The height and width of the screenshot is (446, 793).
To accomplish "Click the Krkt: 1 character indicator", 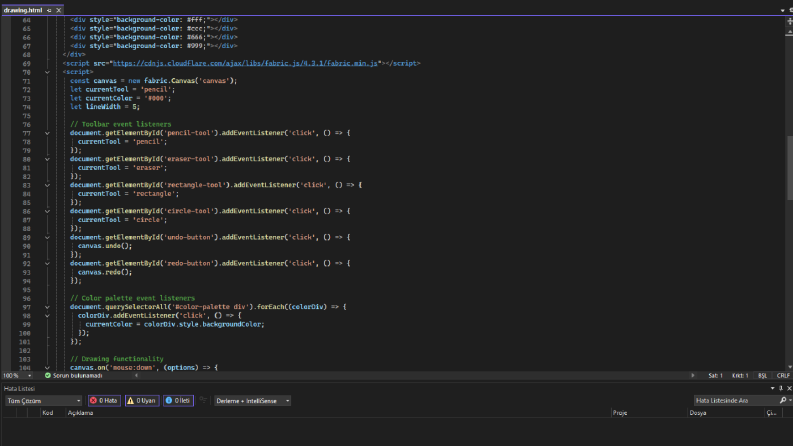I will pyautogui.click(x=740, y=376).
